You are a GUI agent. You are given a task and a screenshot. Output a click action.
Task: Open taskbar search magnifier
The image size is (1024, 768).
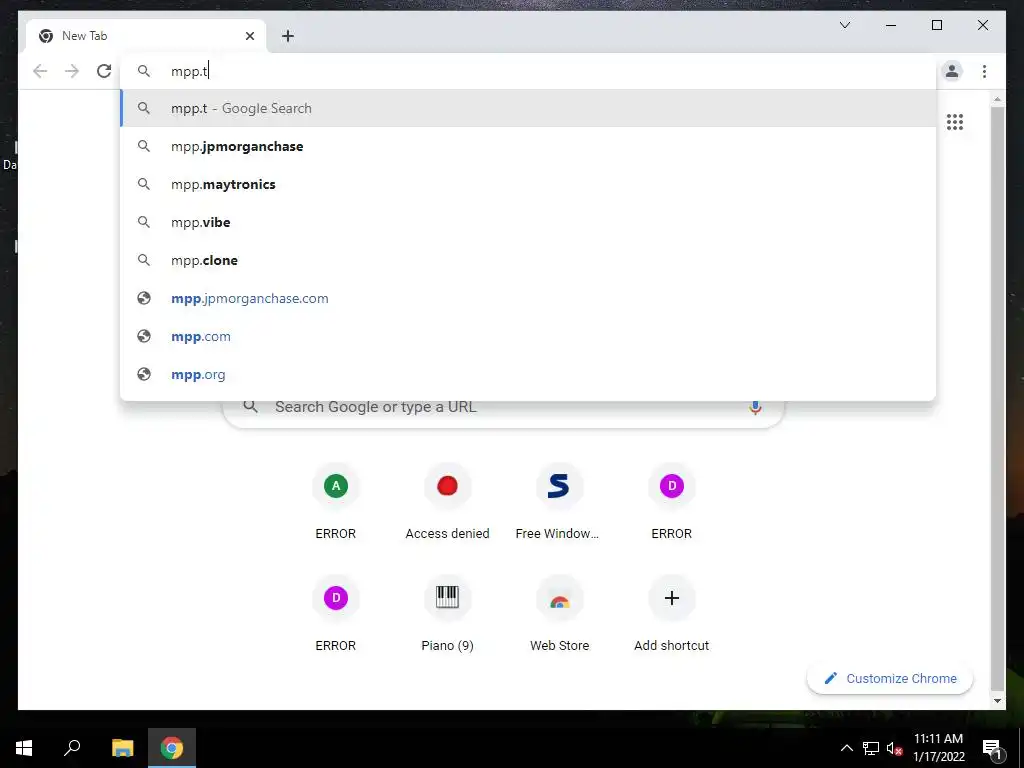point(72,748)
